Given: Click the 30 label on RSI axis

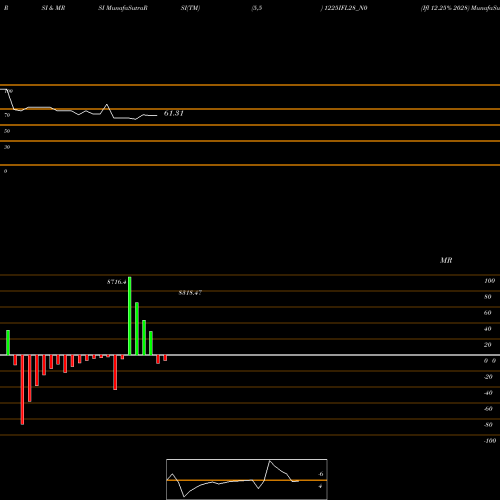Looking at the screenshot, I should click(x=7, y=147).
